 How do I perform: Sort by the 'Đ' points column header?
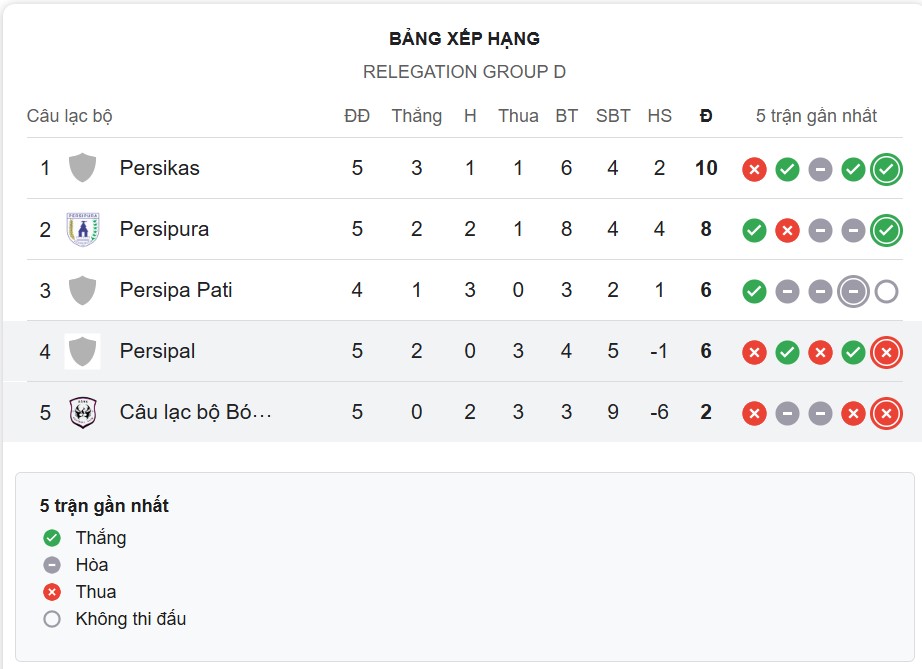click(705, 116)
